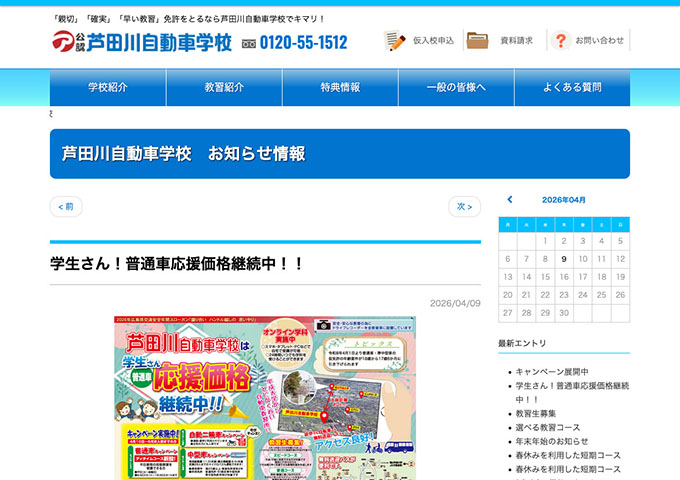
Task: Click the red question mark icon
Action: 560,40
